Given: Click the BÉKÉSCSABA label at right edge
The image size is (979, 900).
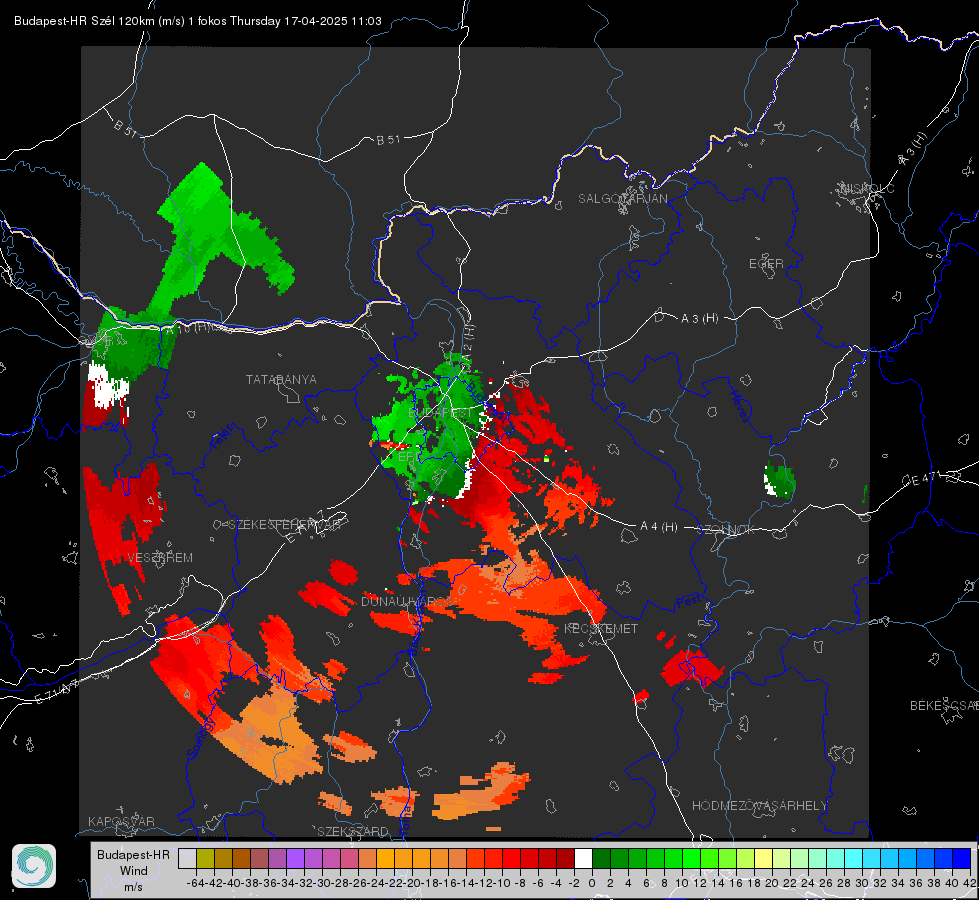Looking at the screenshot, I should [x=944, y=705].
